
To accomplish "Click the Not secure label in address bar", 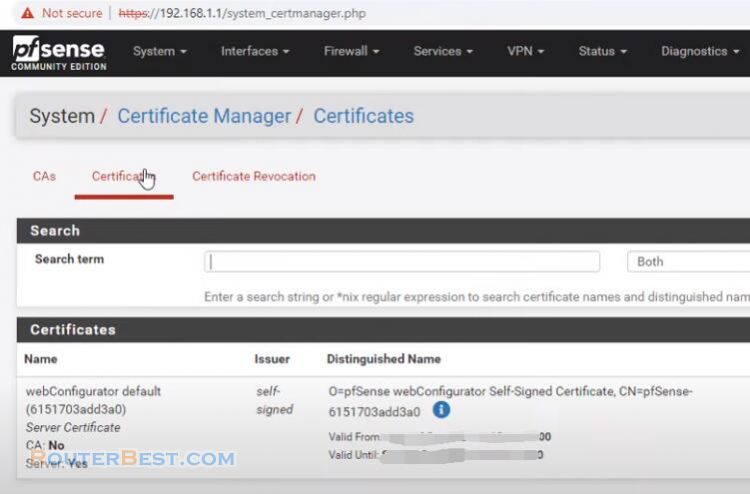I will pyautogui.click(x=72, y=13).
